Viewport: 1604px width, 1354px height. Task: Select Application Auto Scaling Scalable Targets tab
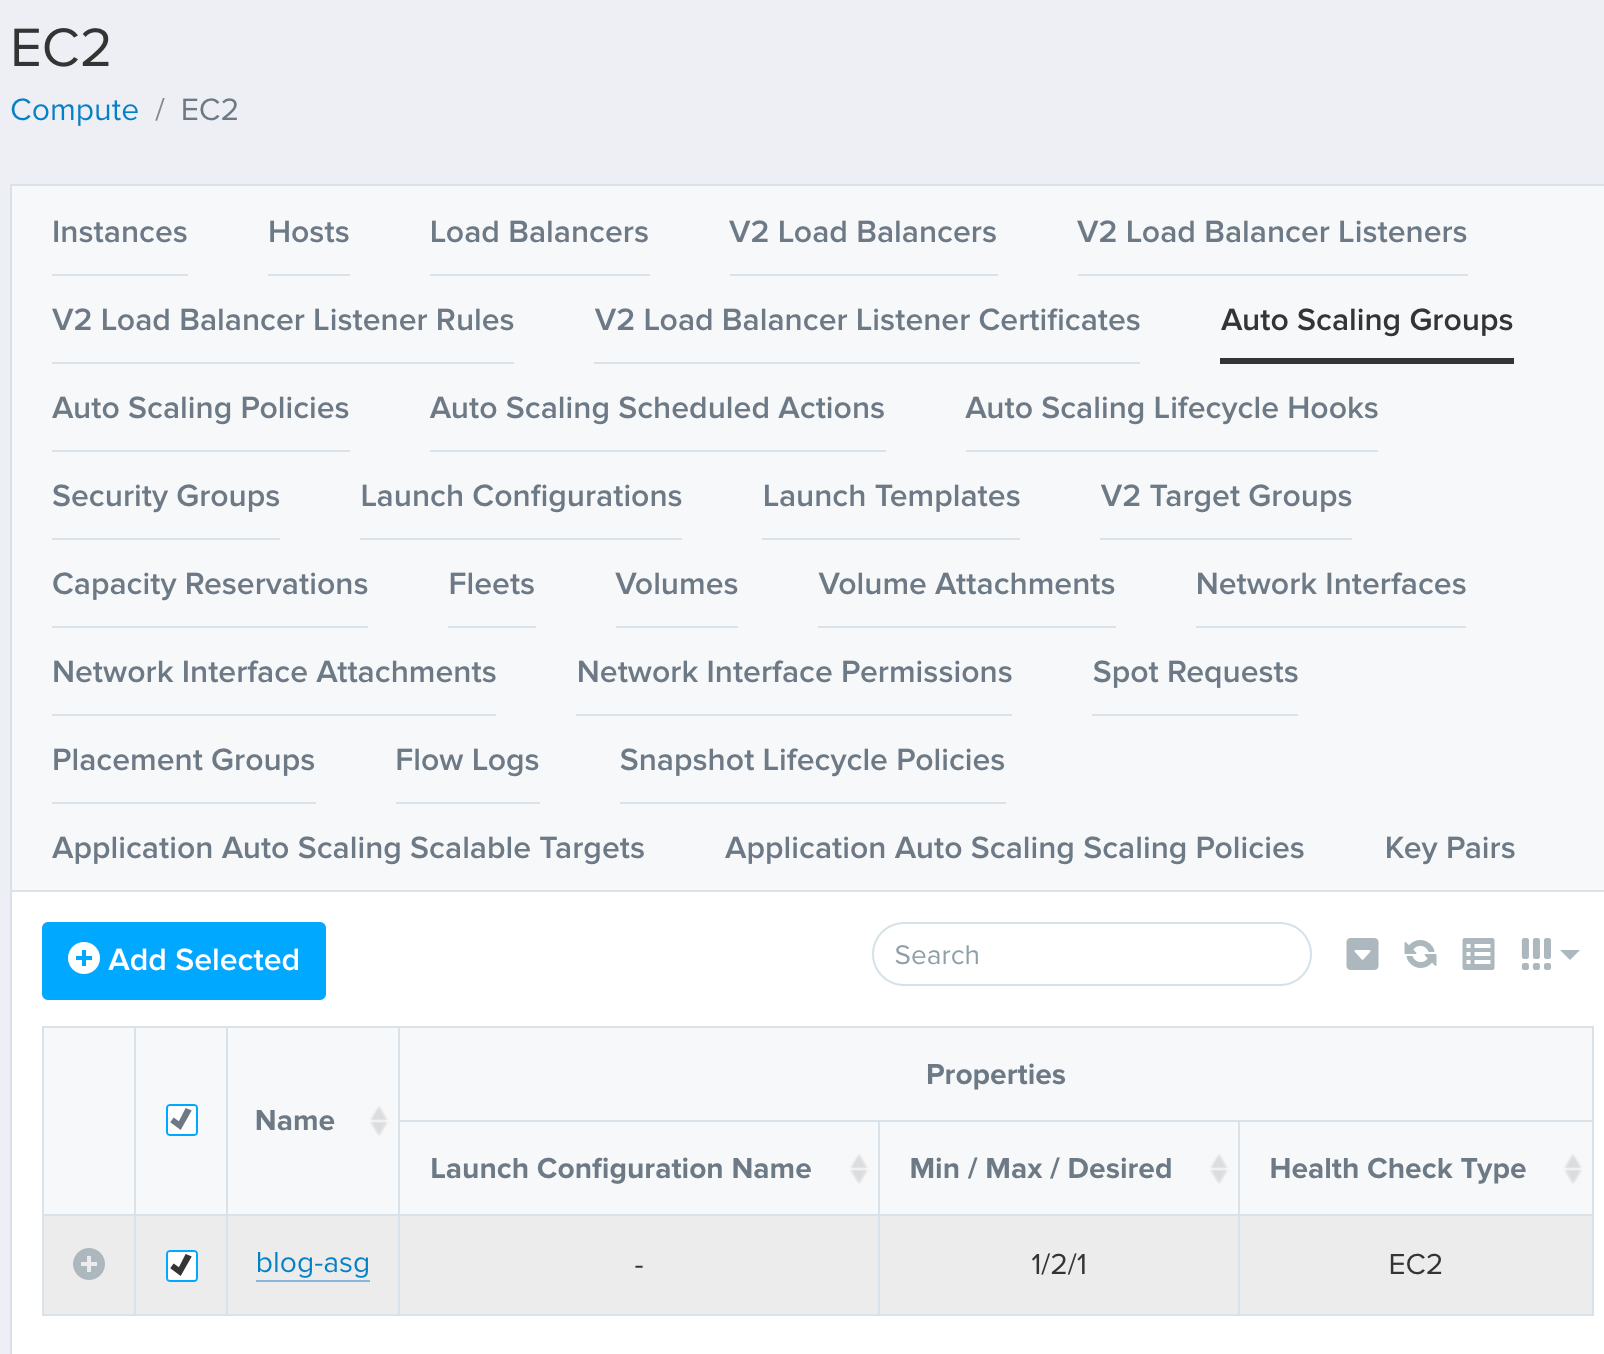click(348, 848)
